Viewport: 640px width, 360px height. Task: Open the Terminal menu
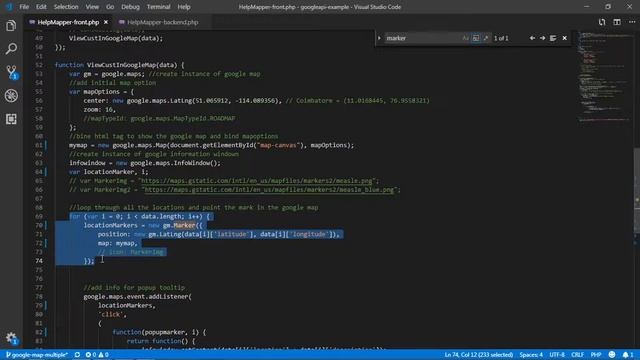(158, 7)
